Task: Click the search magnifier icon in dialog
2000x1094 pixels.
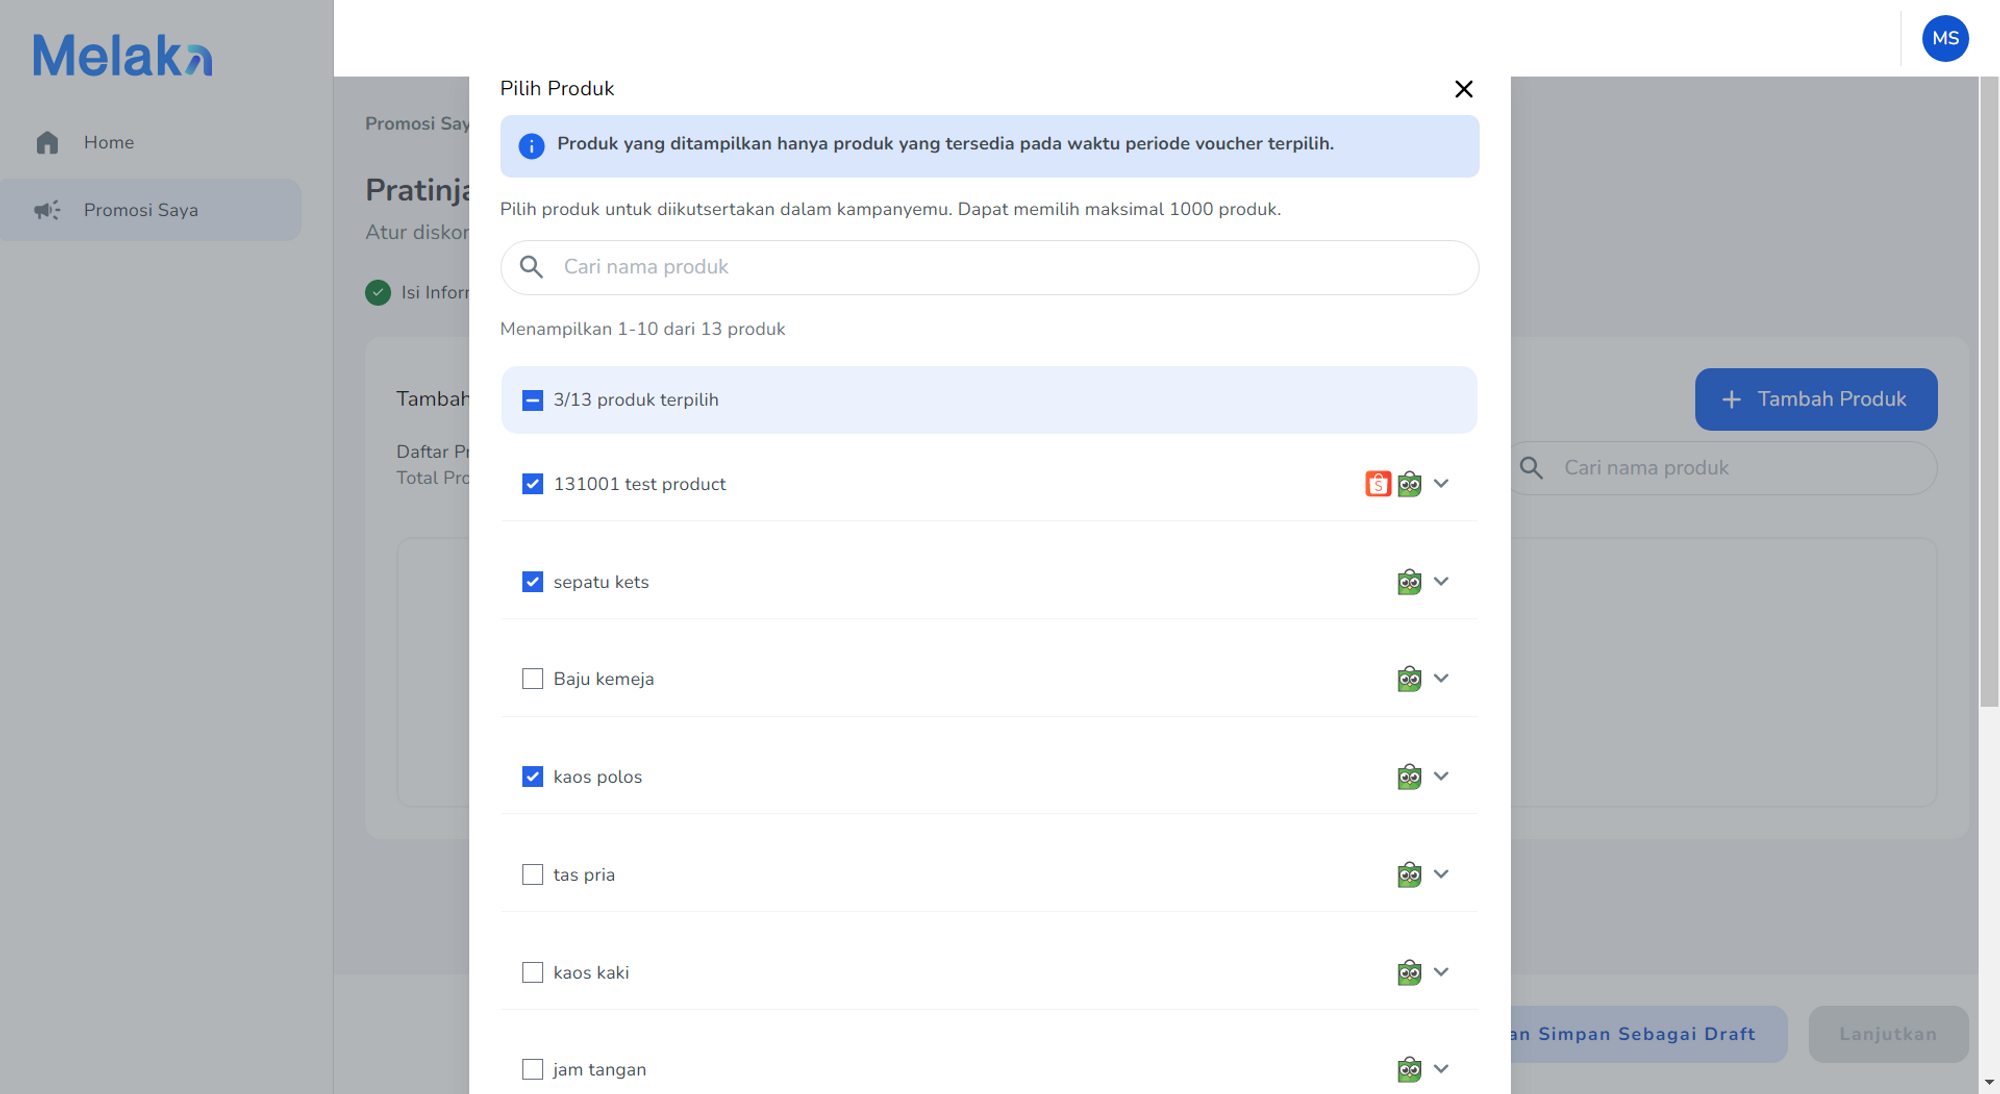Action: 531,267
